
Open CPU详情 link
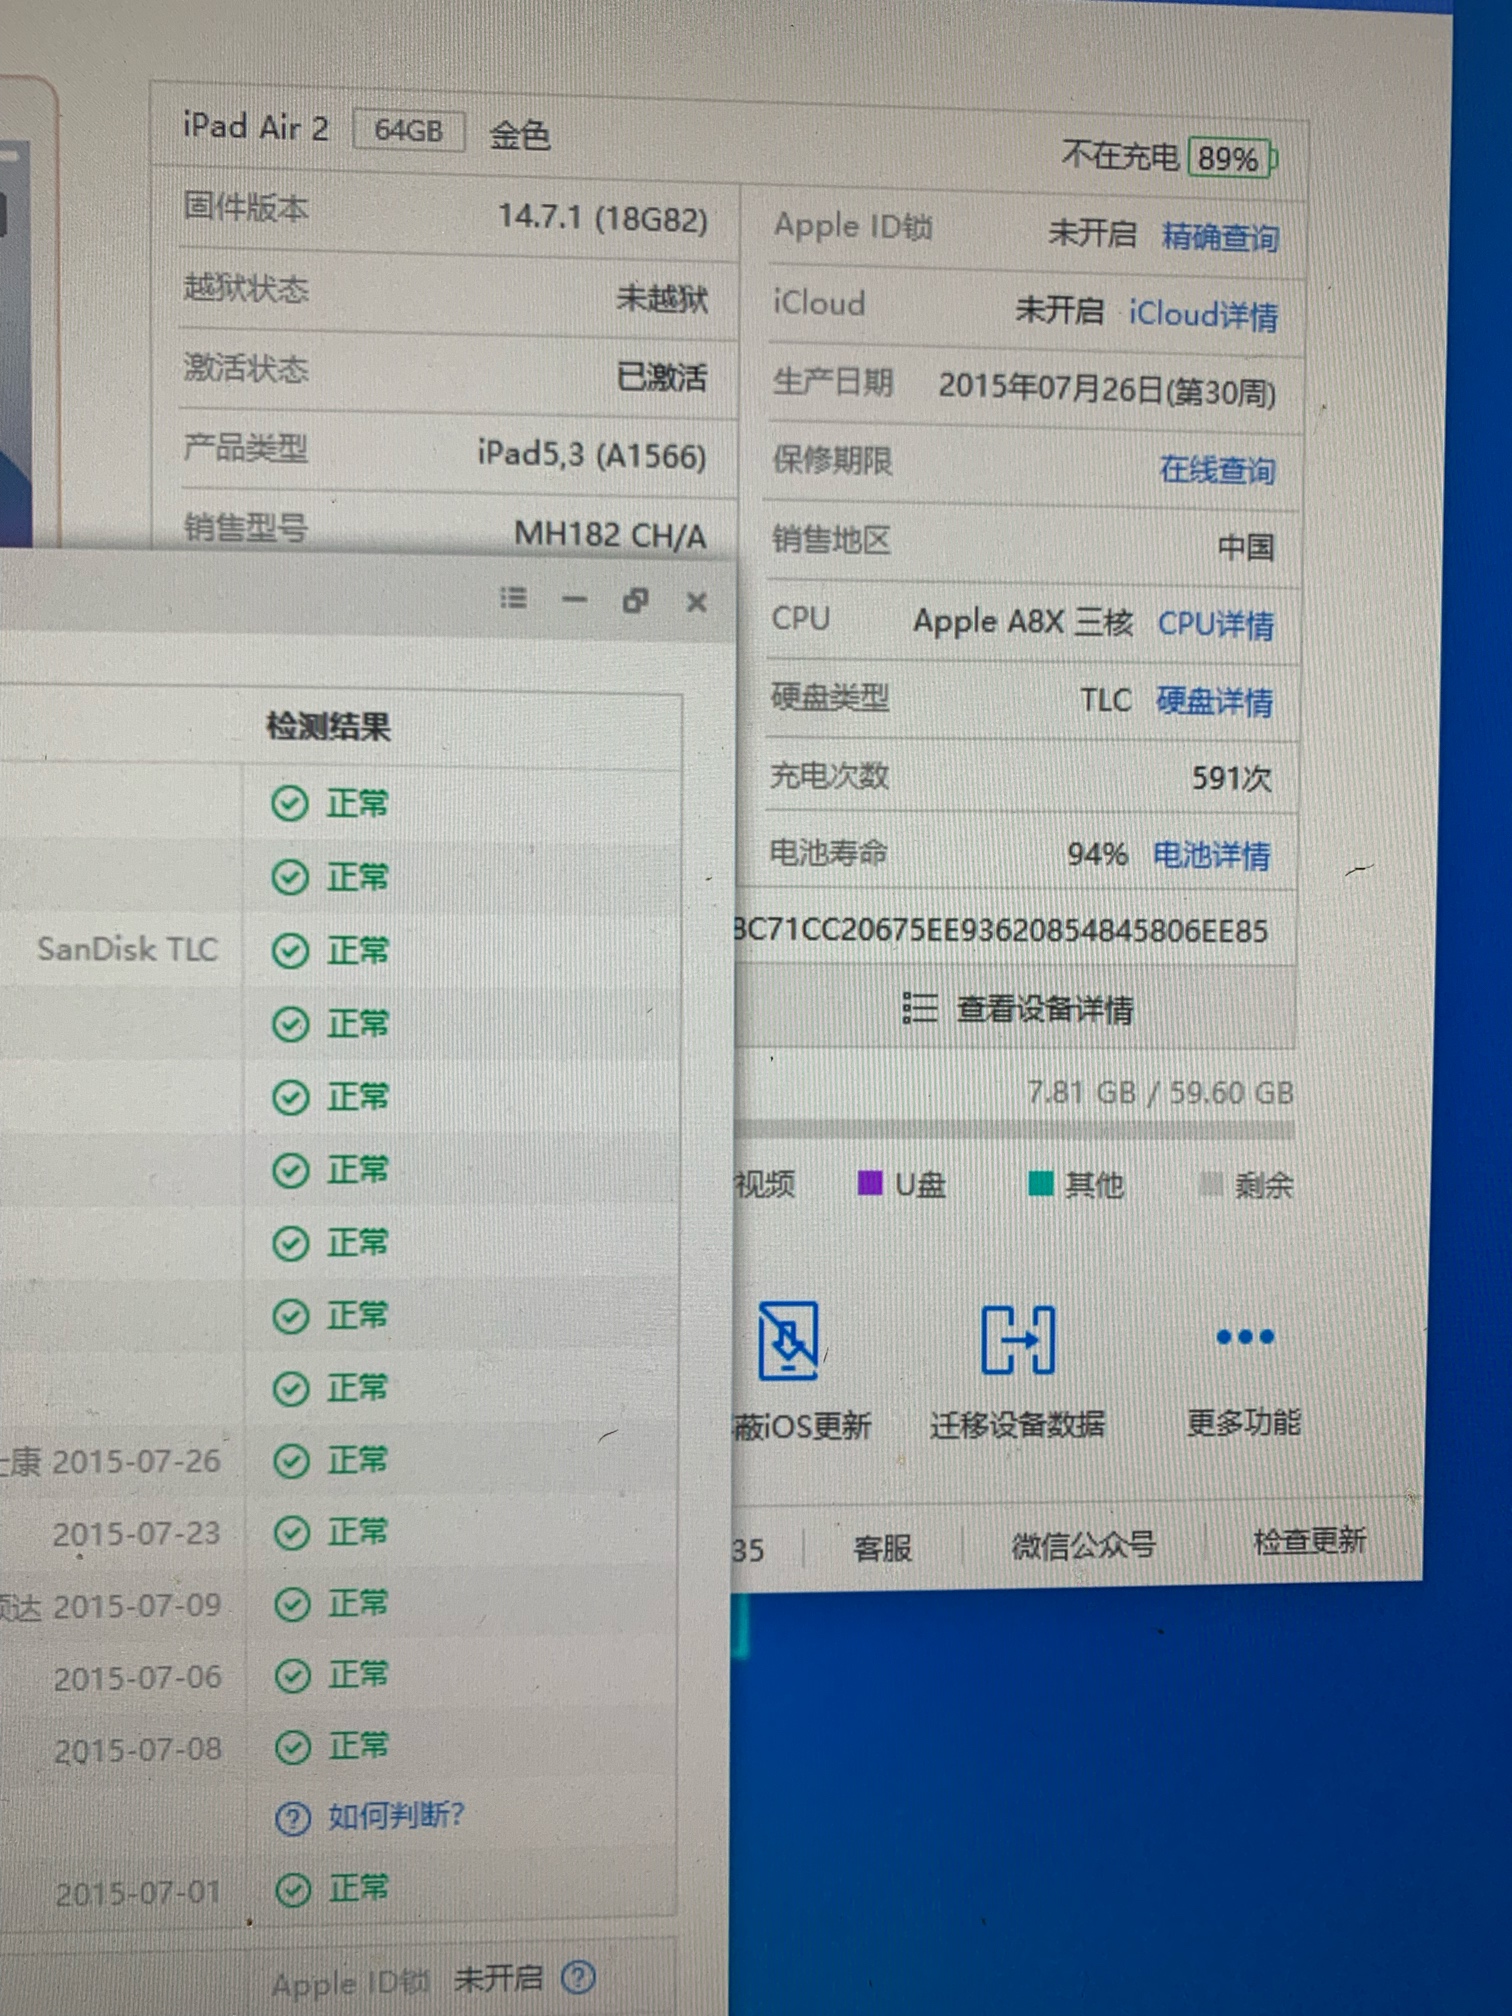click(1215, 624)
